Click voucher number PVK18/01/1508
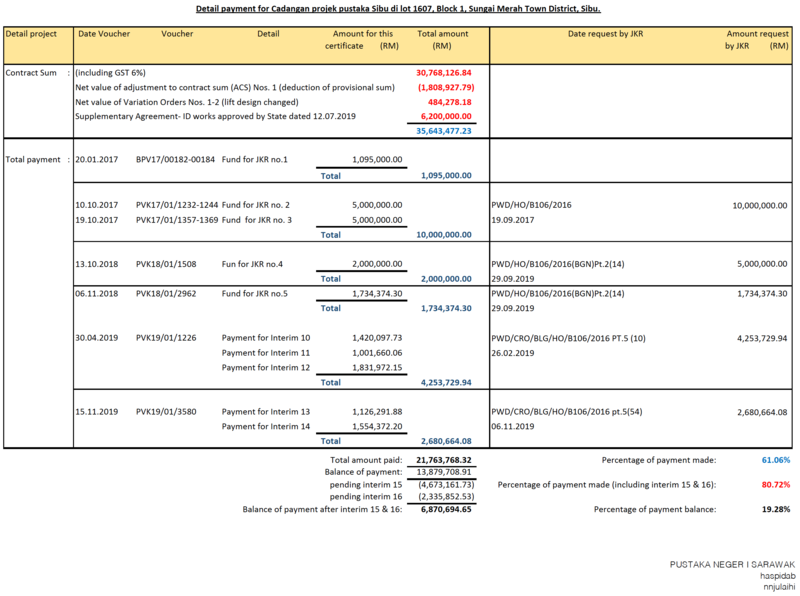The image size is (800, 596). click(167, 264)
